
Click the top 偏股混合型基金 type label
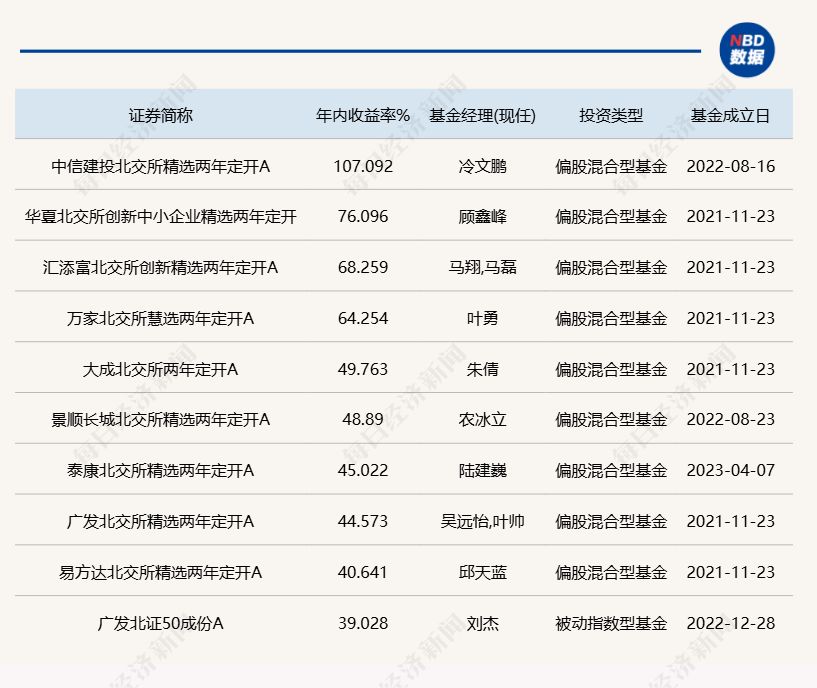[x=611, y=166]
